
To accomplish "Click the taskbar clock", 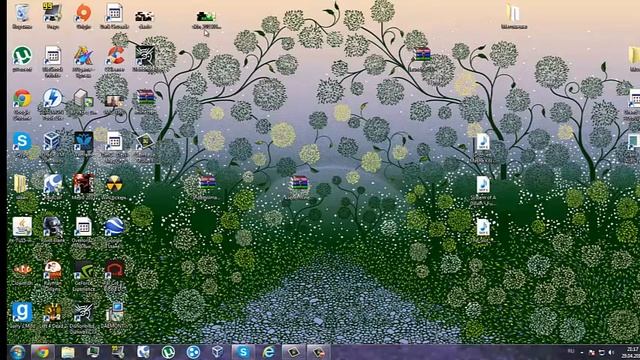I will coord(632,352).
